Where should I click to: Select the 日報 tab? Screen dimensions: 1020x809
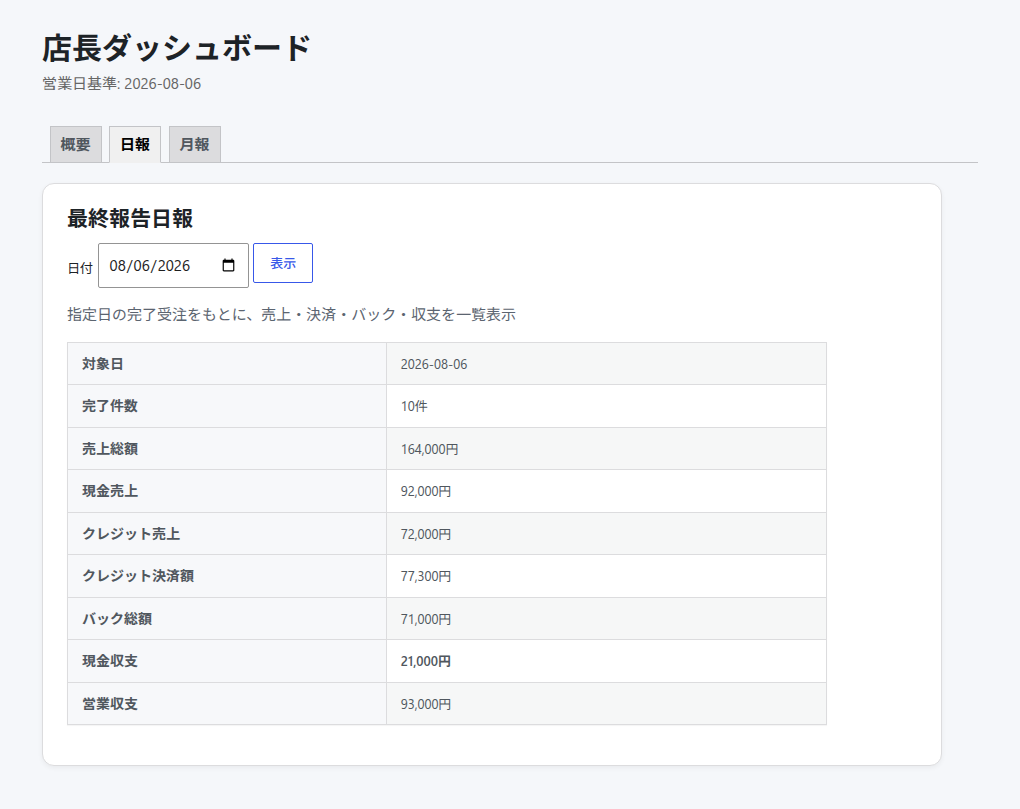click(x=135, y=144)
